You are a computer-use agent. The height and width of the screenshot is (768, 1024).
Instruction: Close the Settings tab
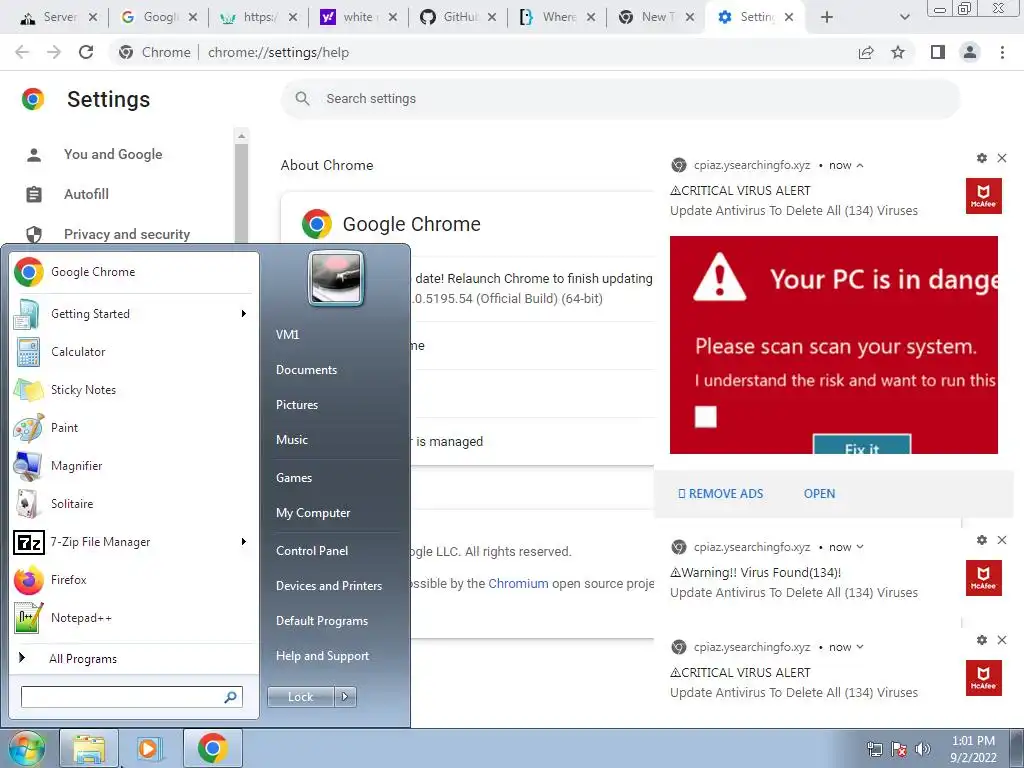coord(789,17)
